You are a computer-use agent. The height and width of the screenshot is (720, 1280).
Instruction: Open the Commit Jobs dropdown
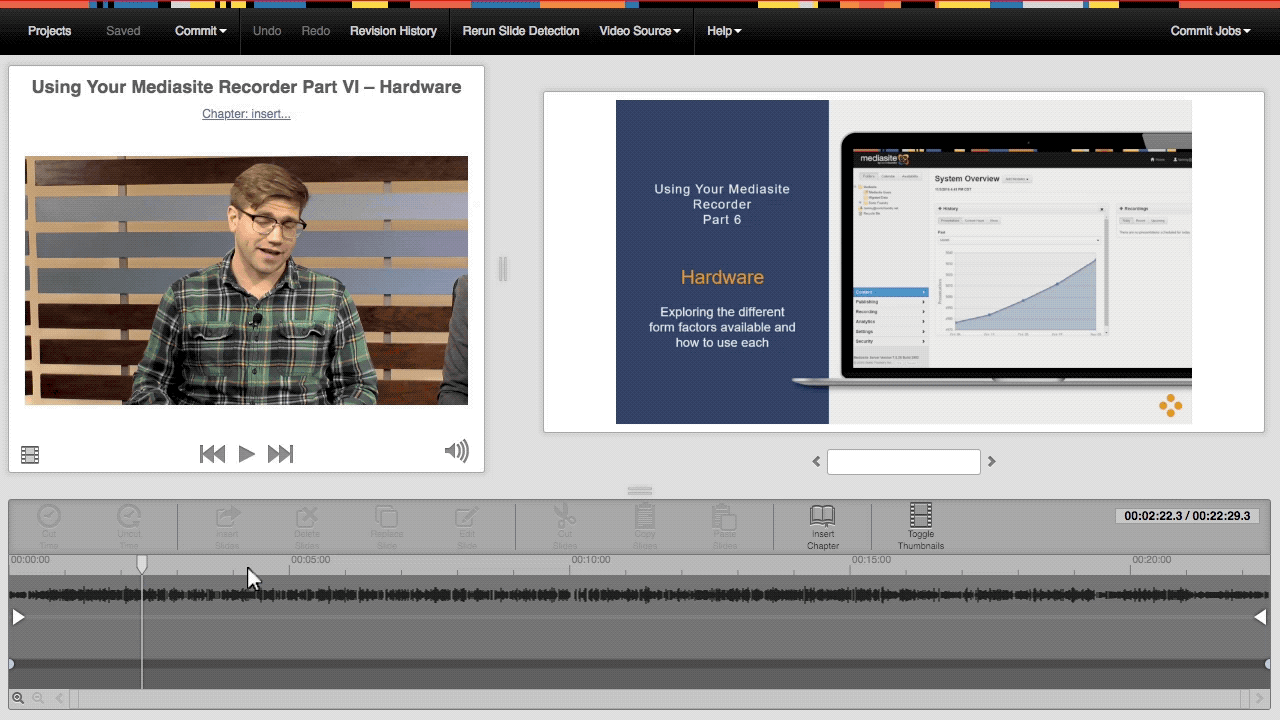pyautogui.click(x=1210, y=31)
